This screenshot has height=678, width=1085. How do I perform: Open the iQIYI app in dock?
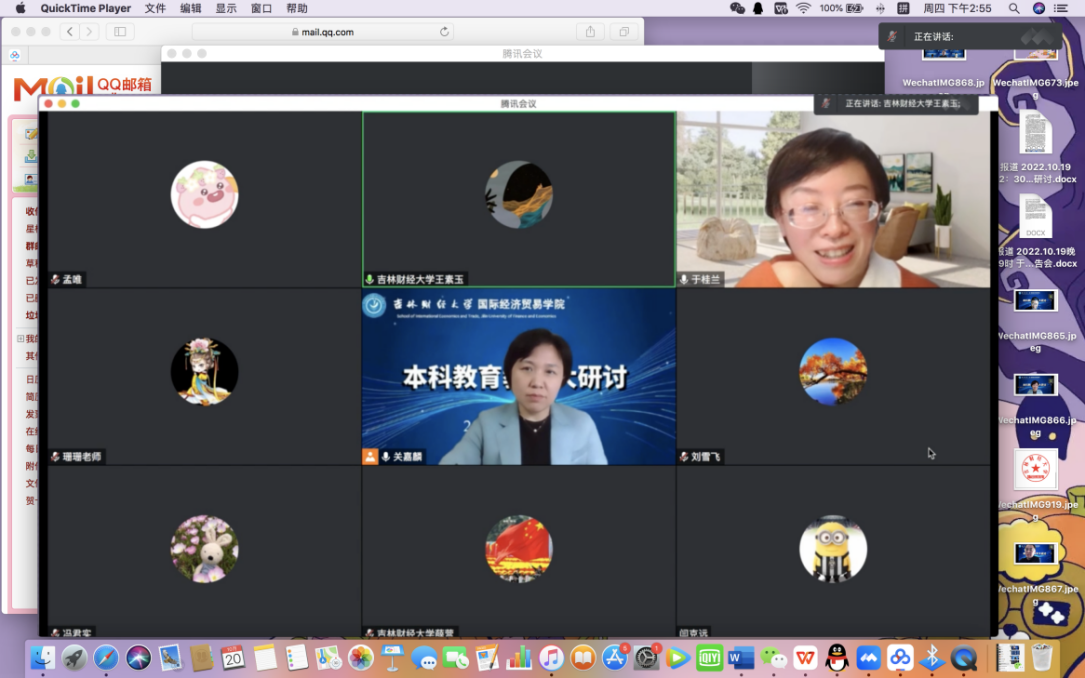[709, 658]
